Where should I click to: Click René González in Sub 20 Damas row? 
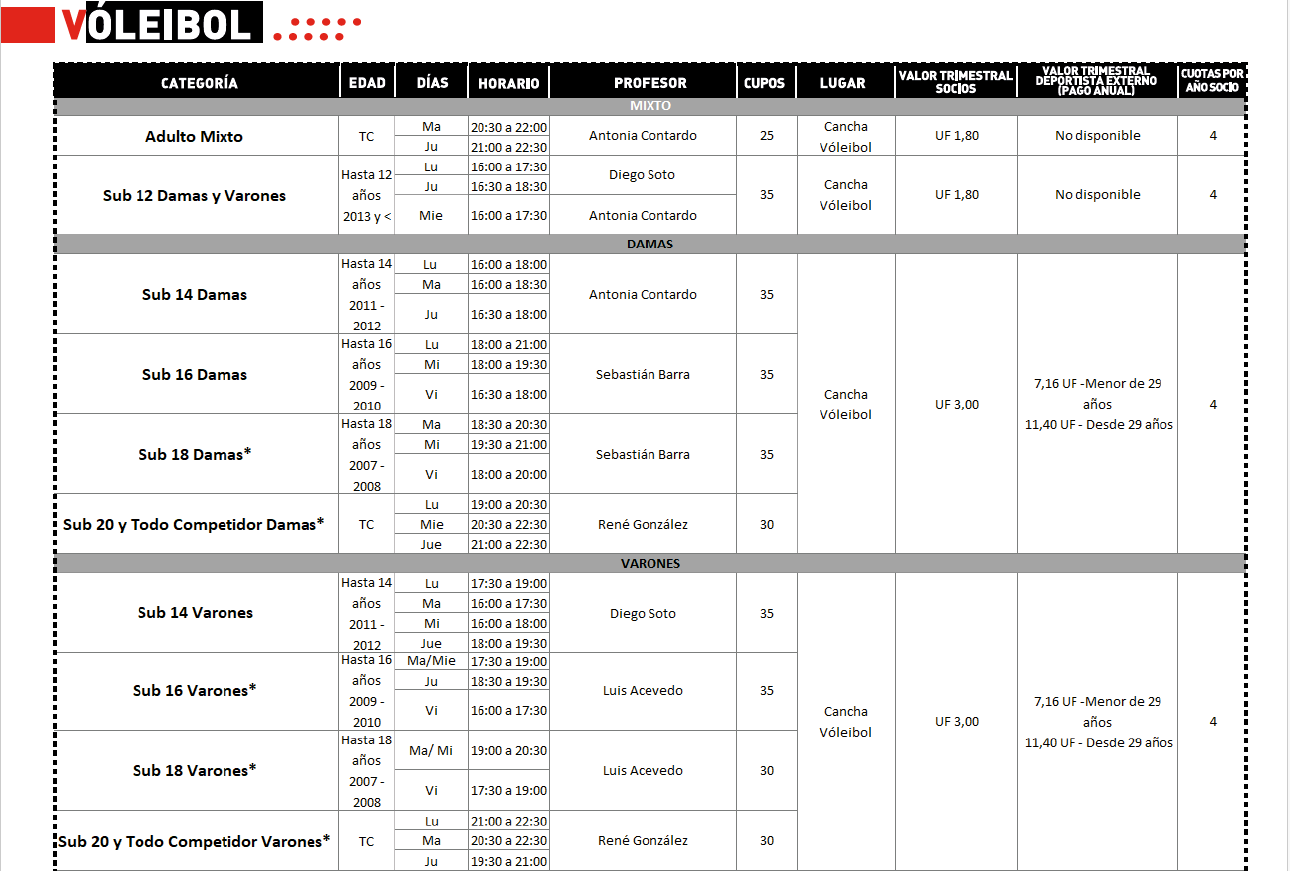pyautogui.click(x=642, y=524)
